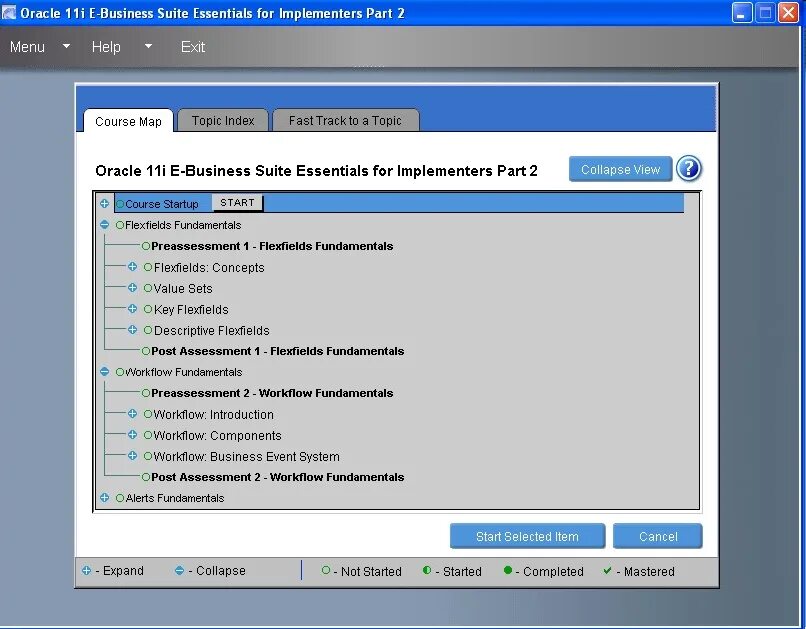This screenshot has width=806, height=629.
Task: Select Preassessment 1 - Flexfields Fundamentals
Action: click(272, 246)
